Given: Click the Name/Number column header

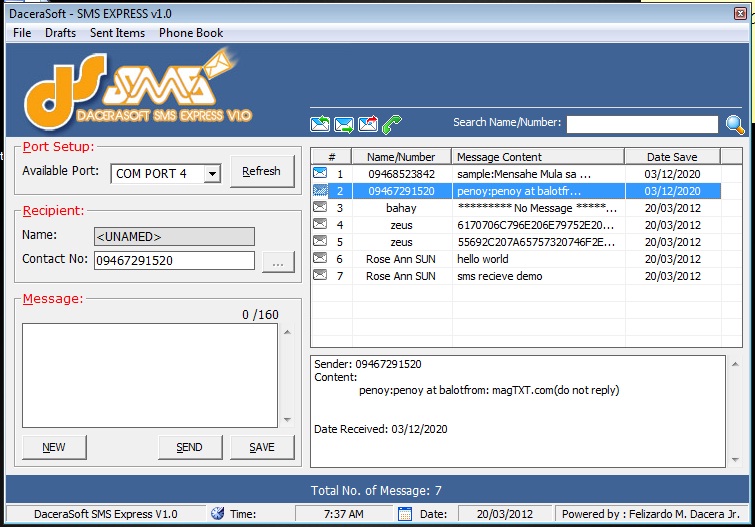Looking at the screenshot, I should [x=401, y=157].
